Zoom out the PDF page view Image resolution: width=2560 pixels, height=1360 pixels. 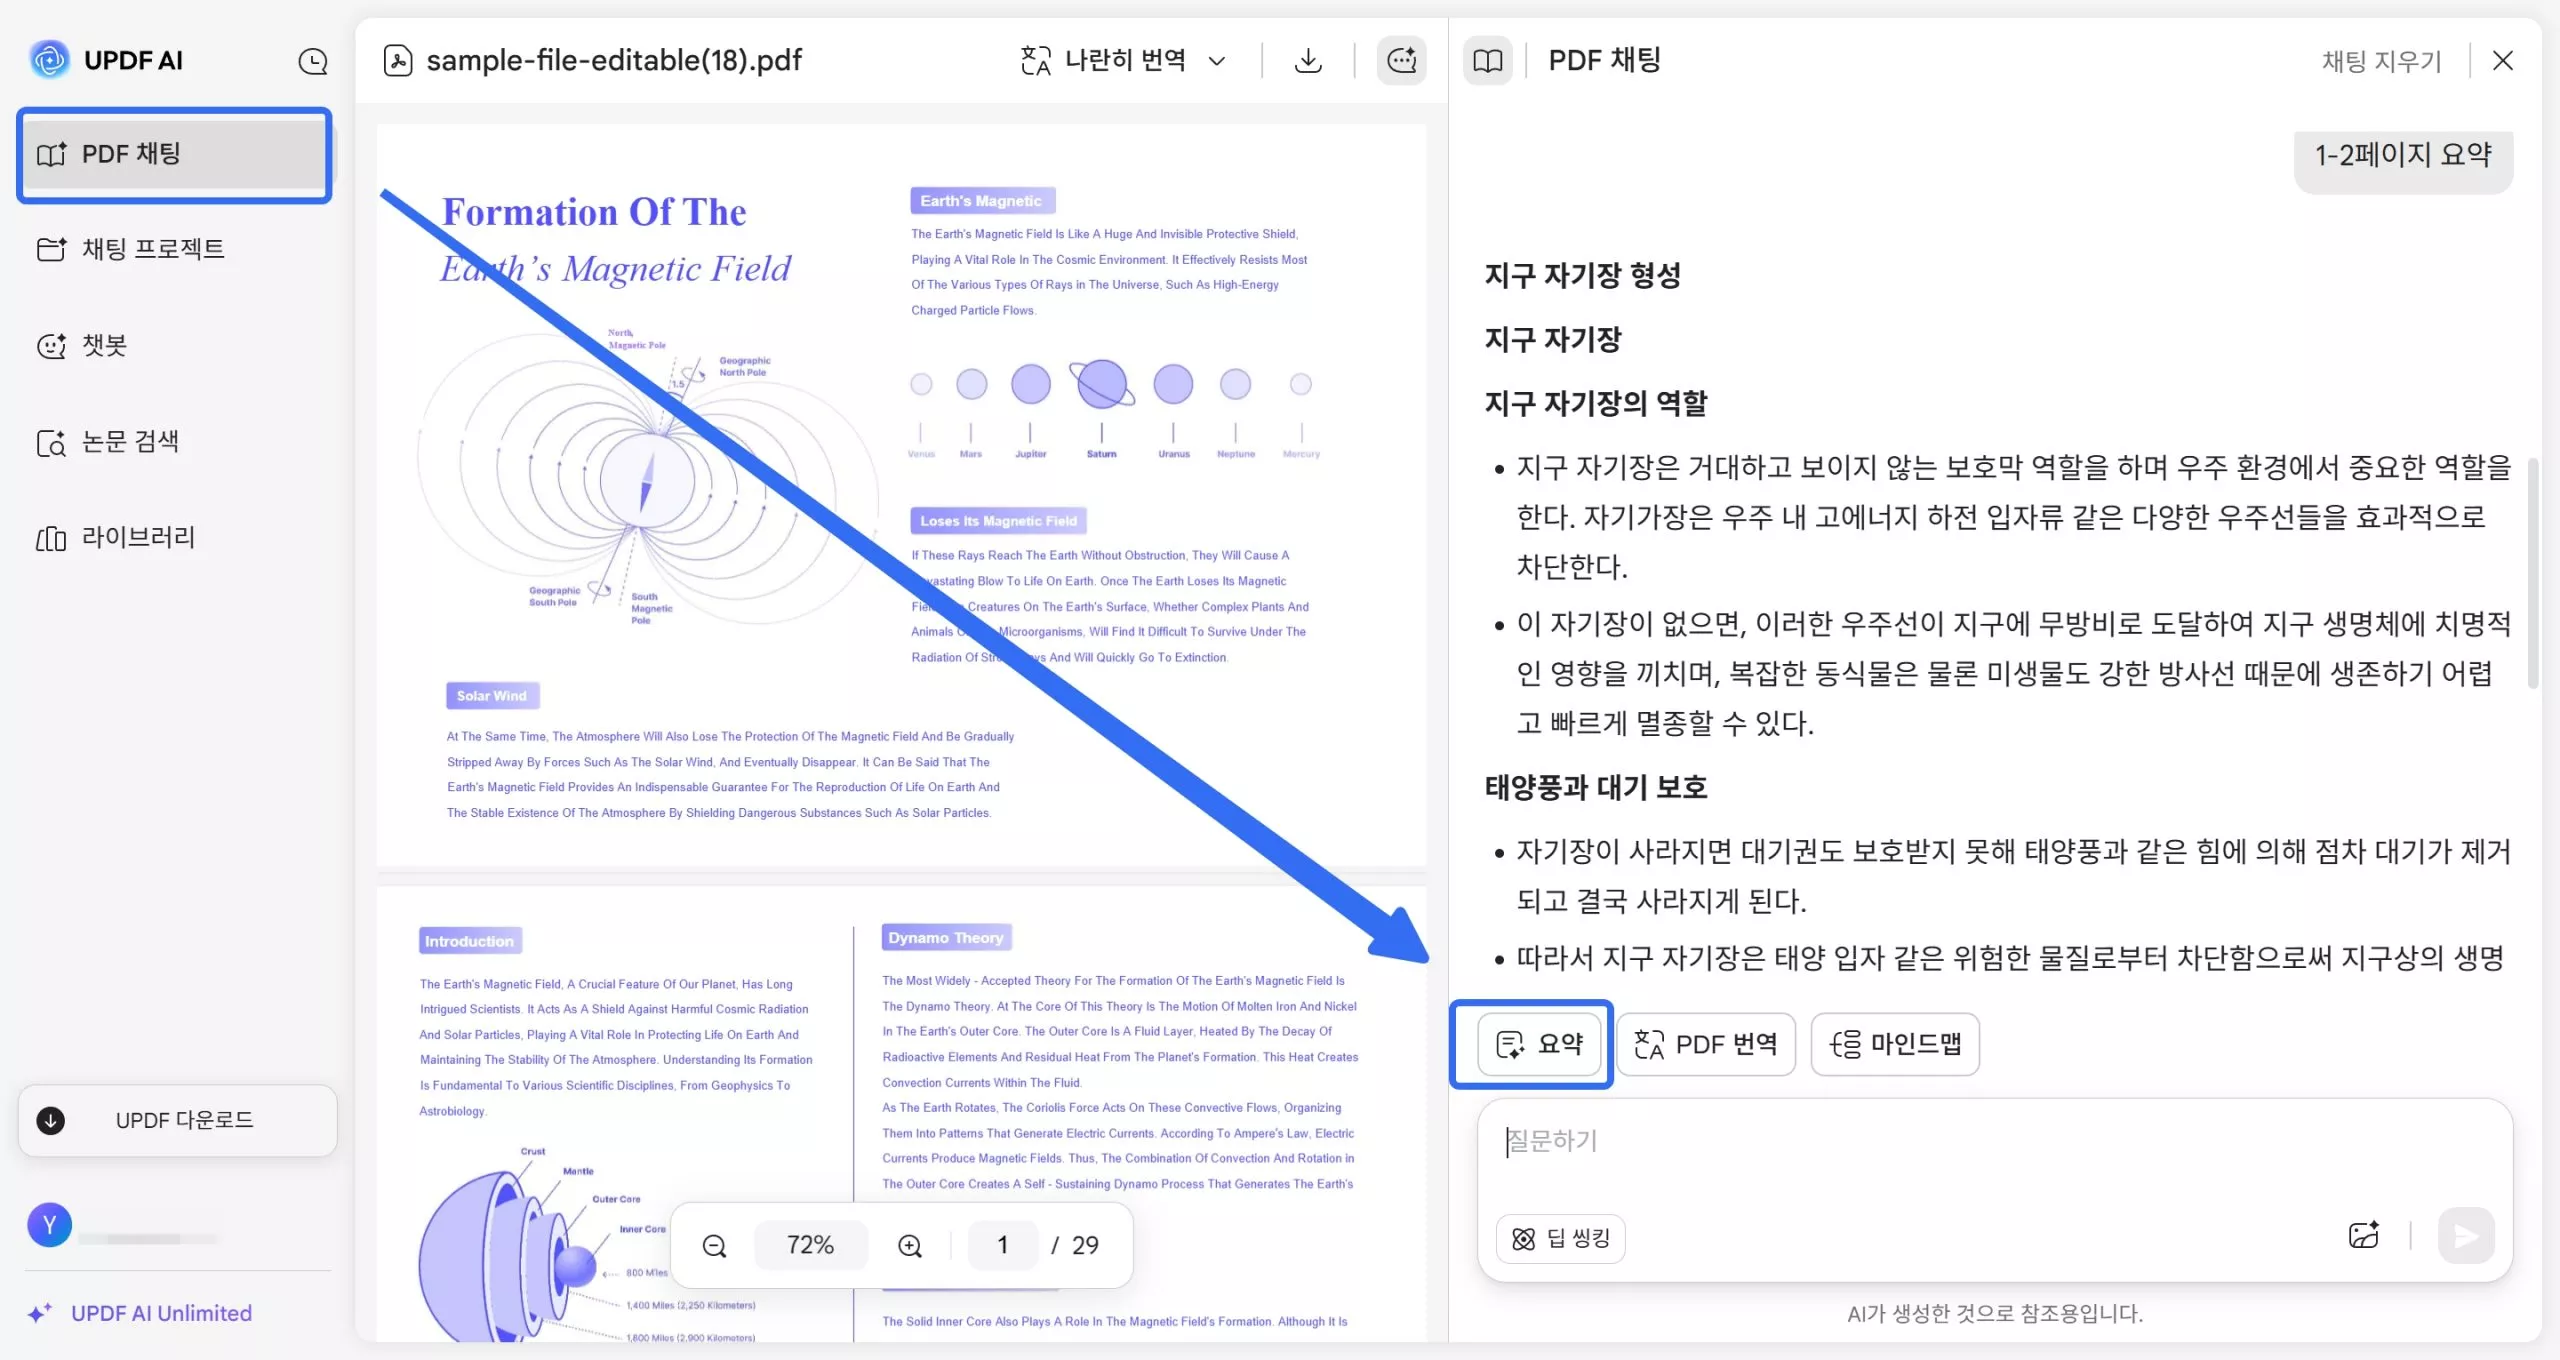714,1245
